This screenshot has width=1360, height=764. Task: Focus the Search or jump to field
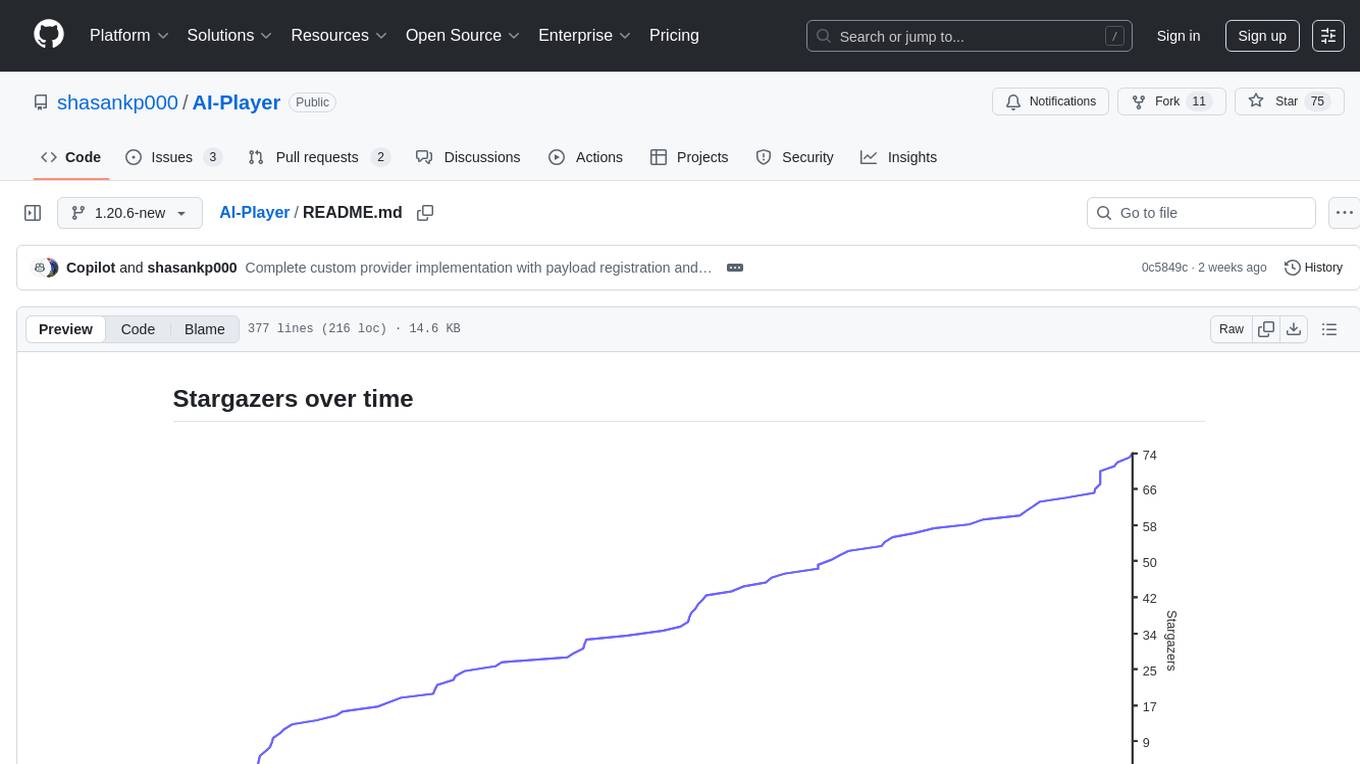[x=970, y=36]
